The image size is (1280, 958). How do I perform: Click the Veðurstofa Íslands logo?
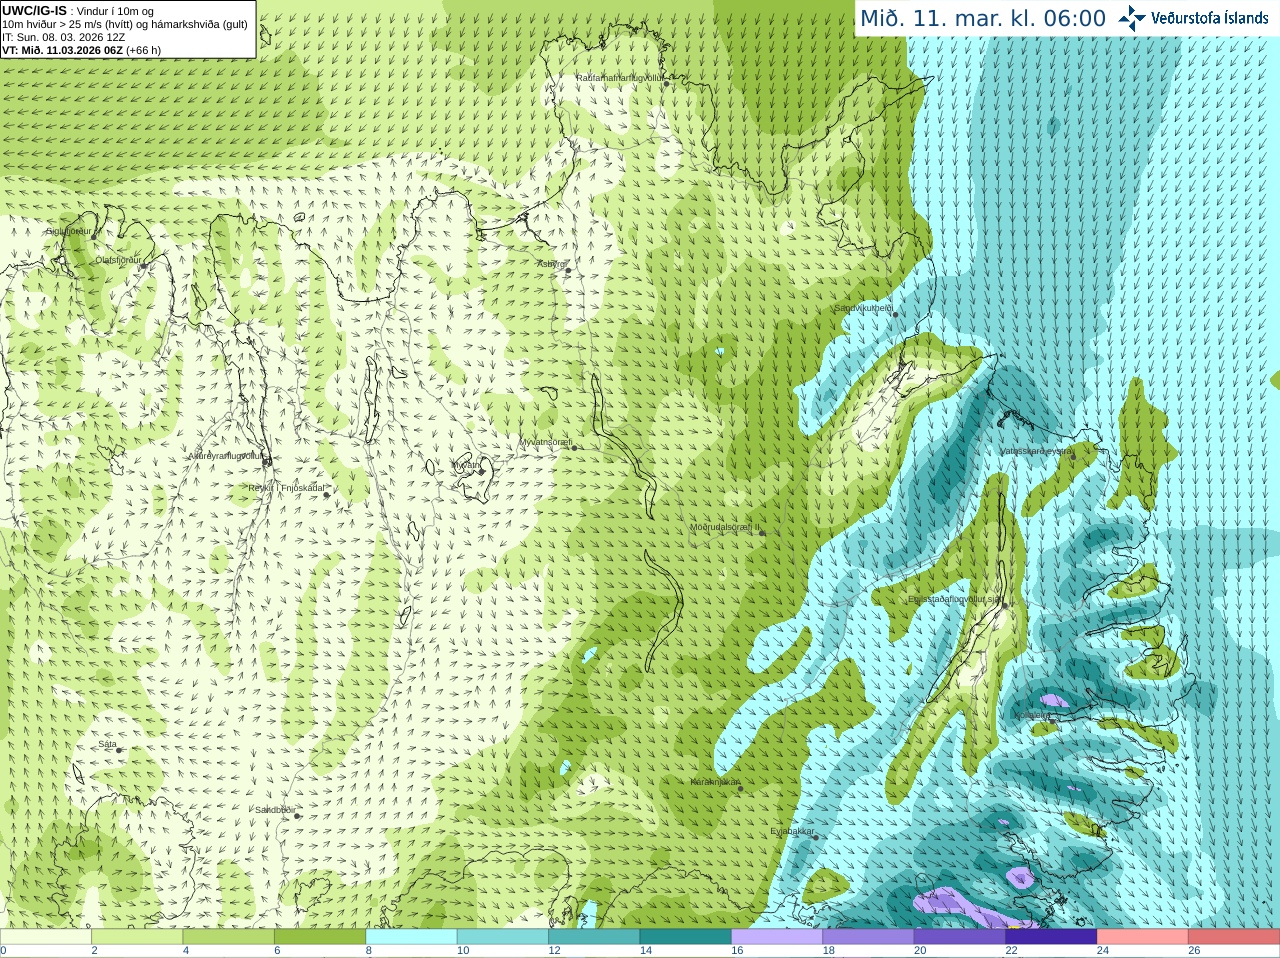coord(1193,18)
